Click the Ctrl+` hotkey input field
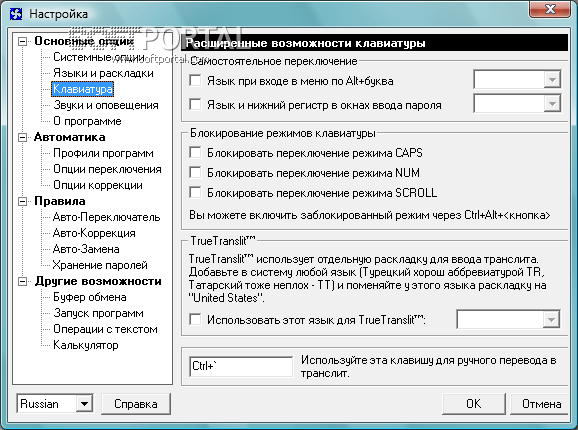 (241, 366)
